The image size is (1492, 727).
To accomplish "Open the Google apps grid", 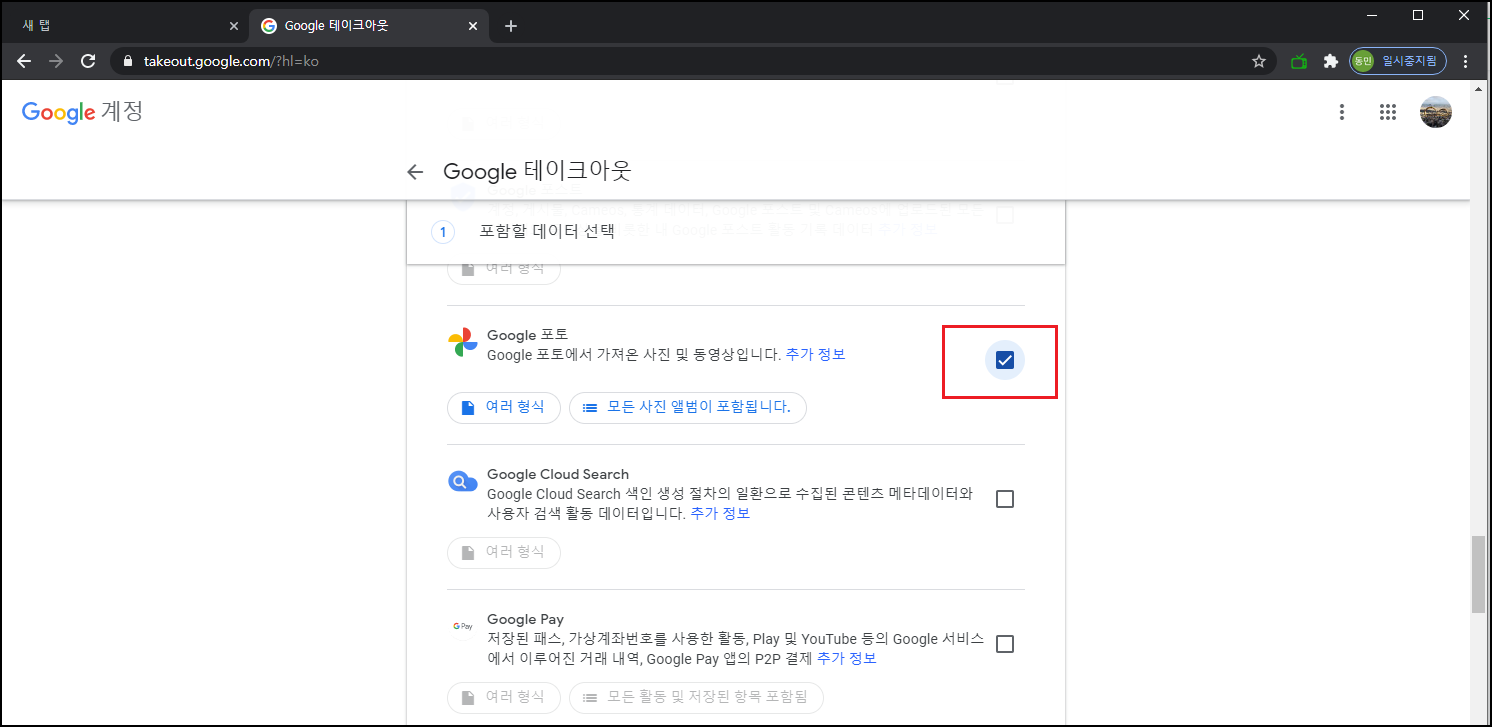I will (1387, 112).
